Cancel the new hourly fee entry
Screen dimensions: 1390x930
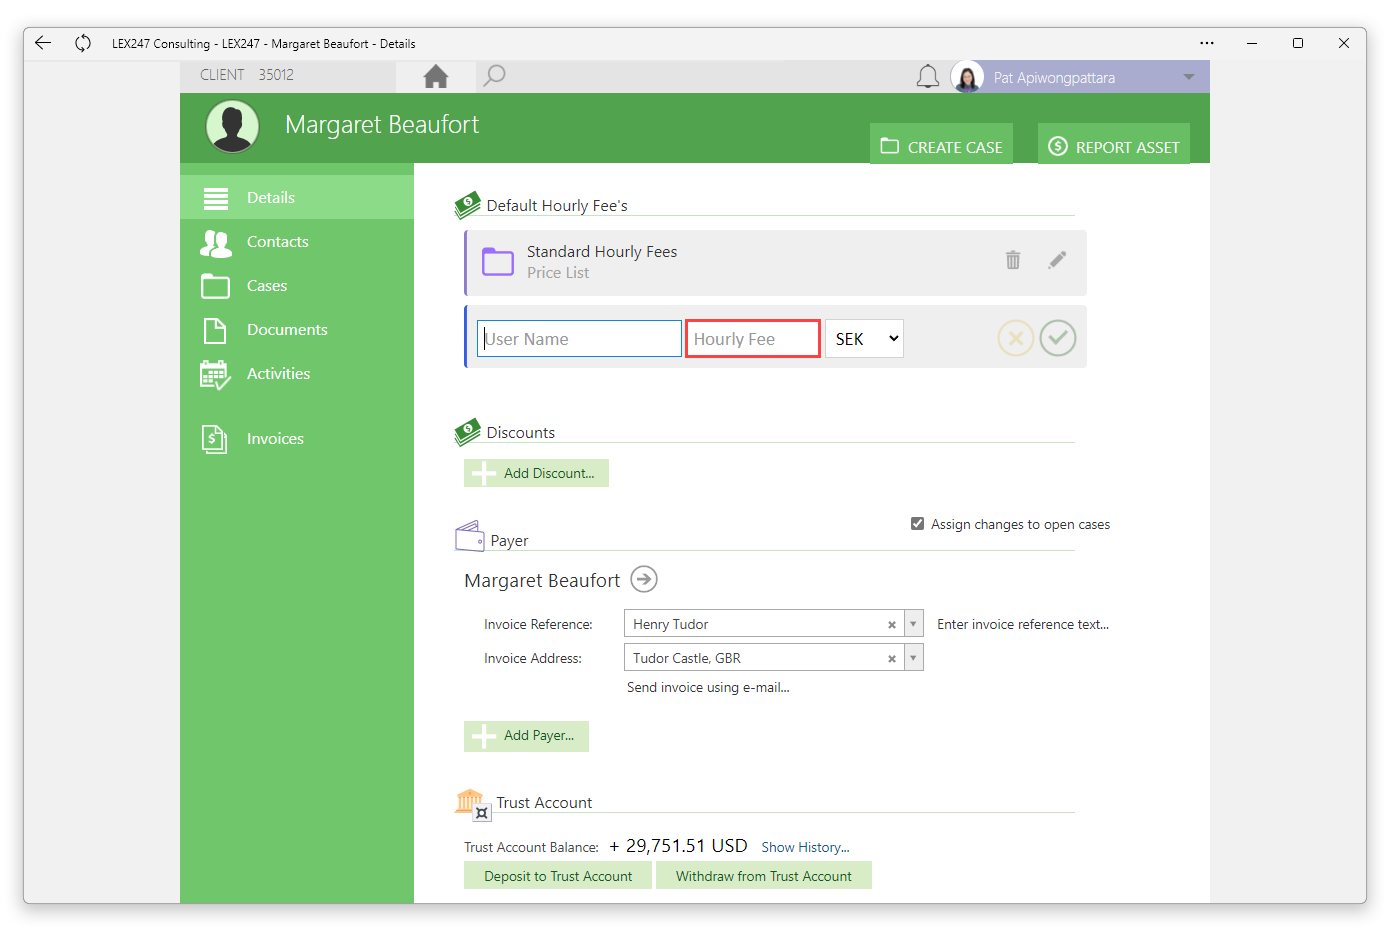pyautogui.click(x=1016, y=339)
